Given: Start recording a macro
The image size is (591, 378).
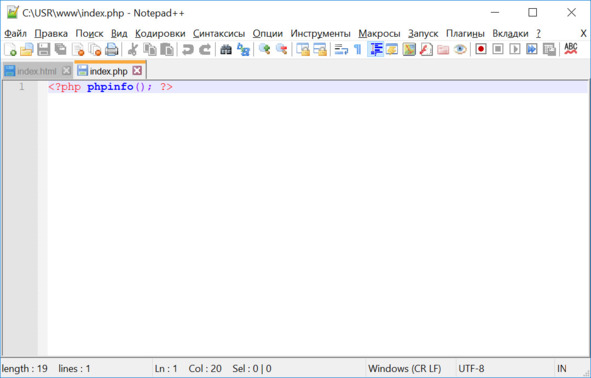Looking at the screenshot, I should (481, 49).
